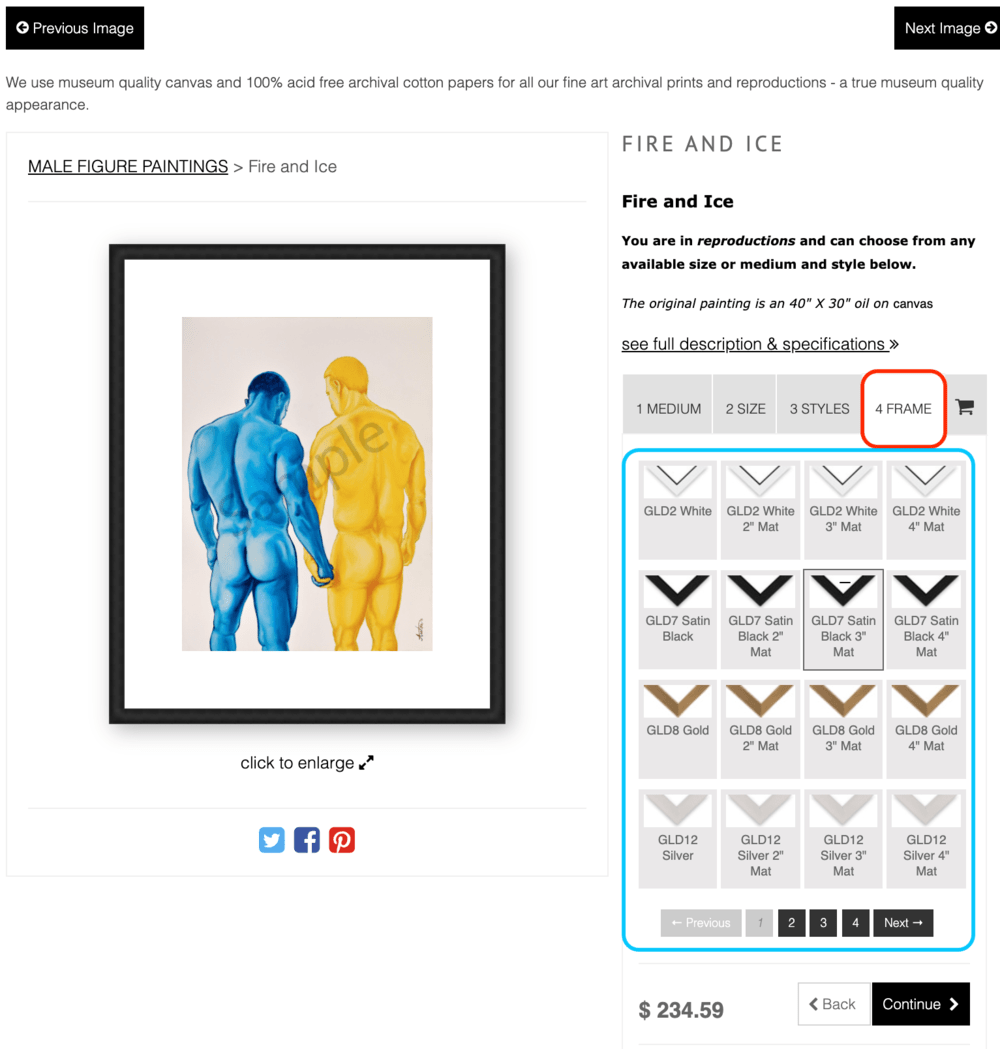The image size is (1000, 1049).
Task: Open the 2 SIZE tab
Action: pos(745,408)
